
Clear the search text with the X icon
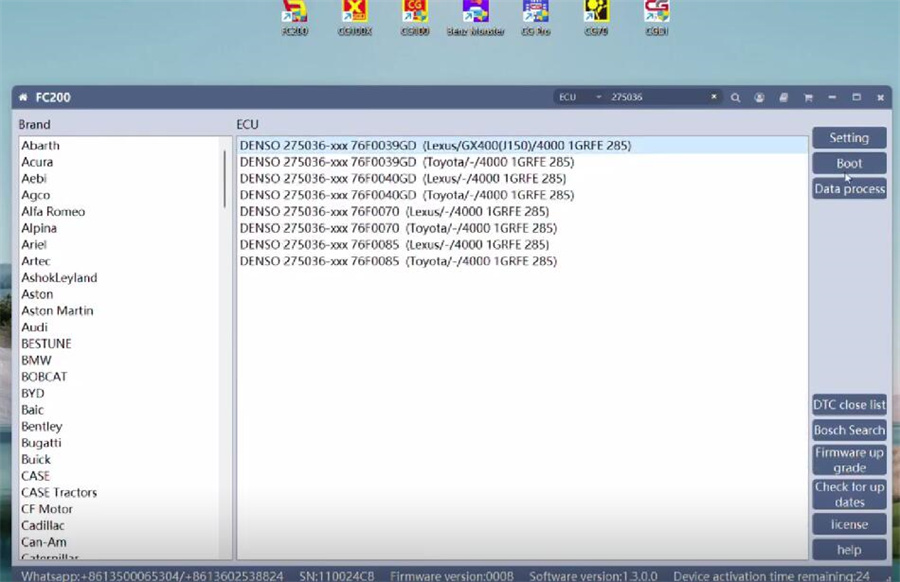tap(713, 97)
